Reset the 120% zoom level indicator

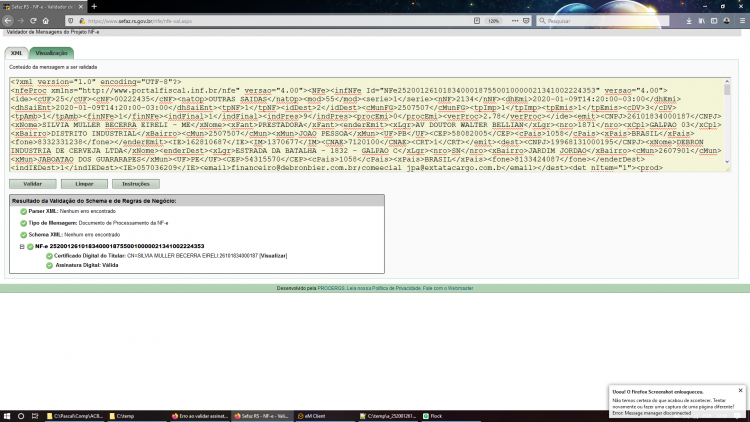point(494,21)
